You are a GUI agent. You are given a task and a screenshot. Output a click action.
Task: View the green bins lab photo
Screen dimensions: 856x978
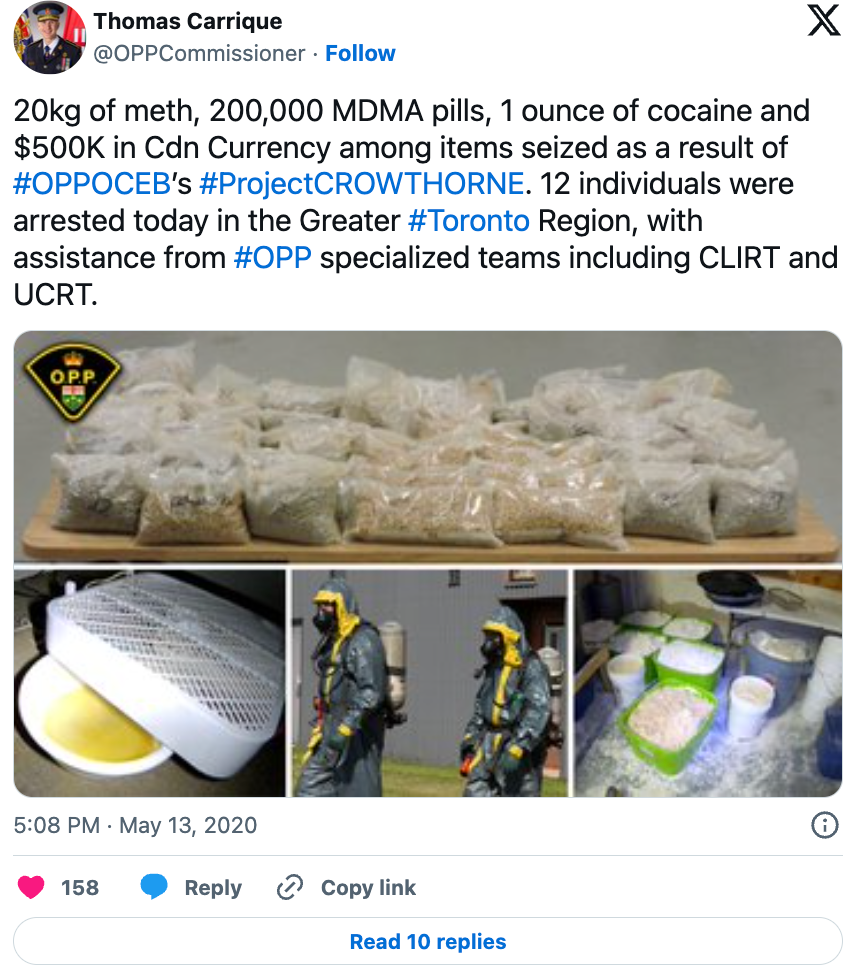pyautogui.click(x=708, y=683)
